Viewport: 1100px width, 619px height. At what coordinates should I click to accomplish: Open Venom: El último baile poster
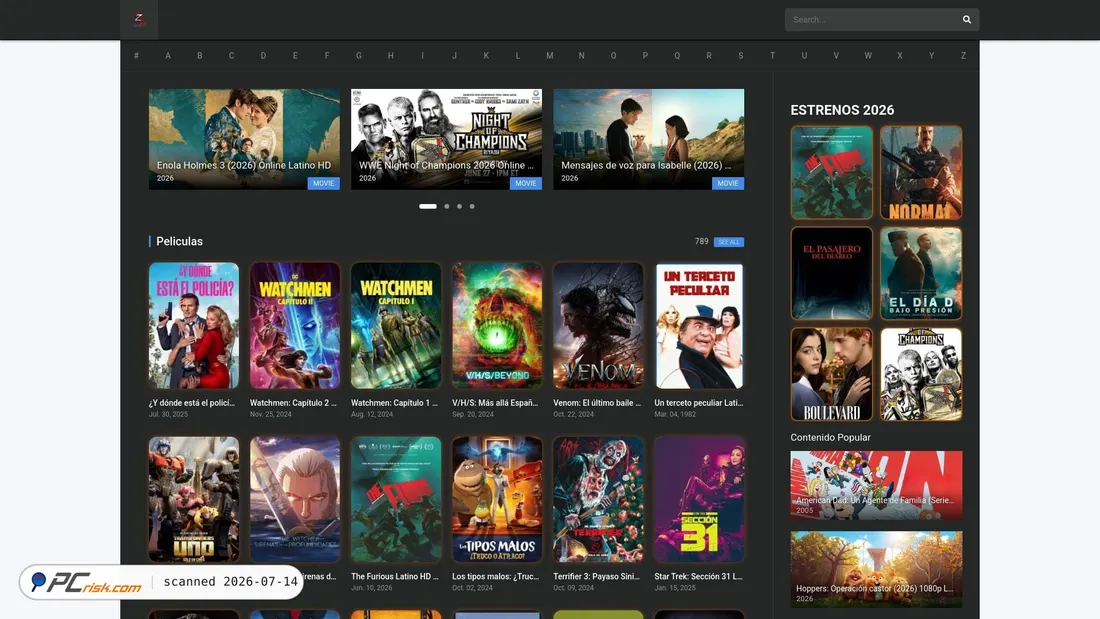[598, 326]
